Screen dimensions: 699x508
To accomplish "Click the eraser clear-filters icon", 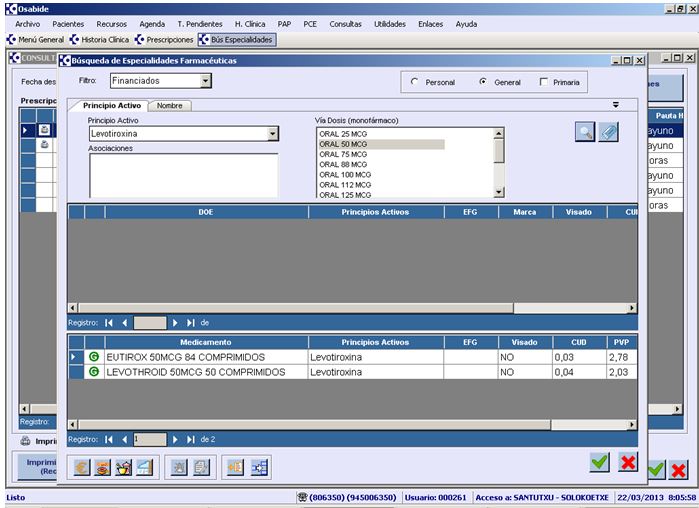I will 608,132.
